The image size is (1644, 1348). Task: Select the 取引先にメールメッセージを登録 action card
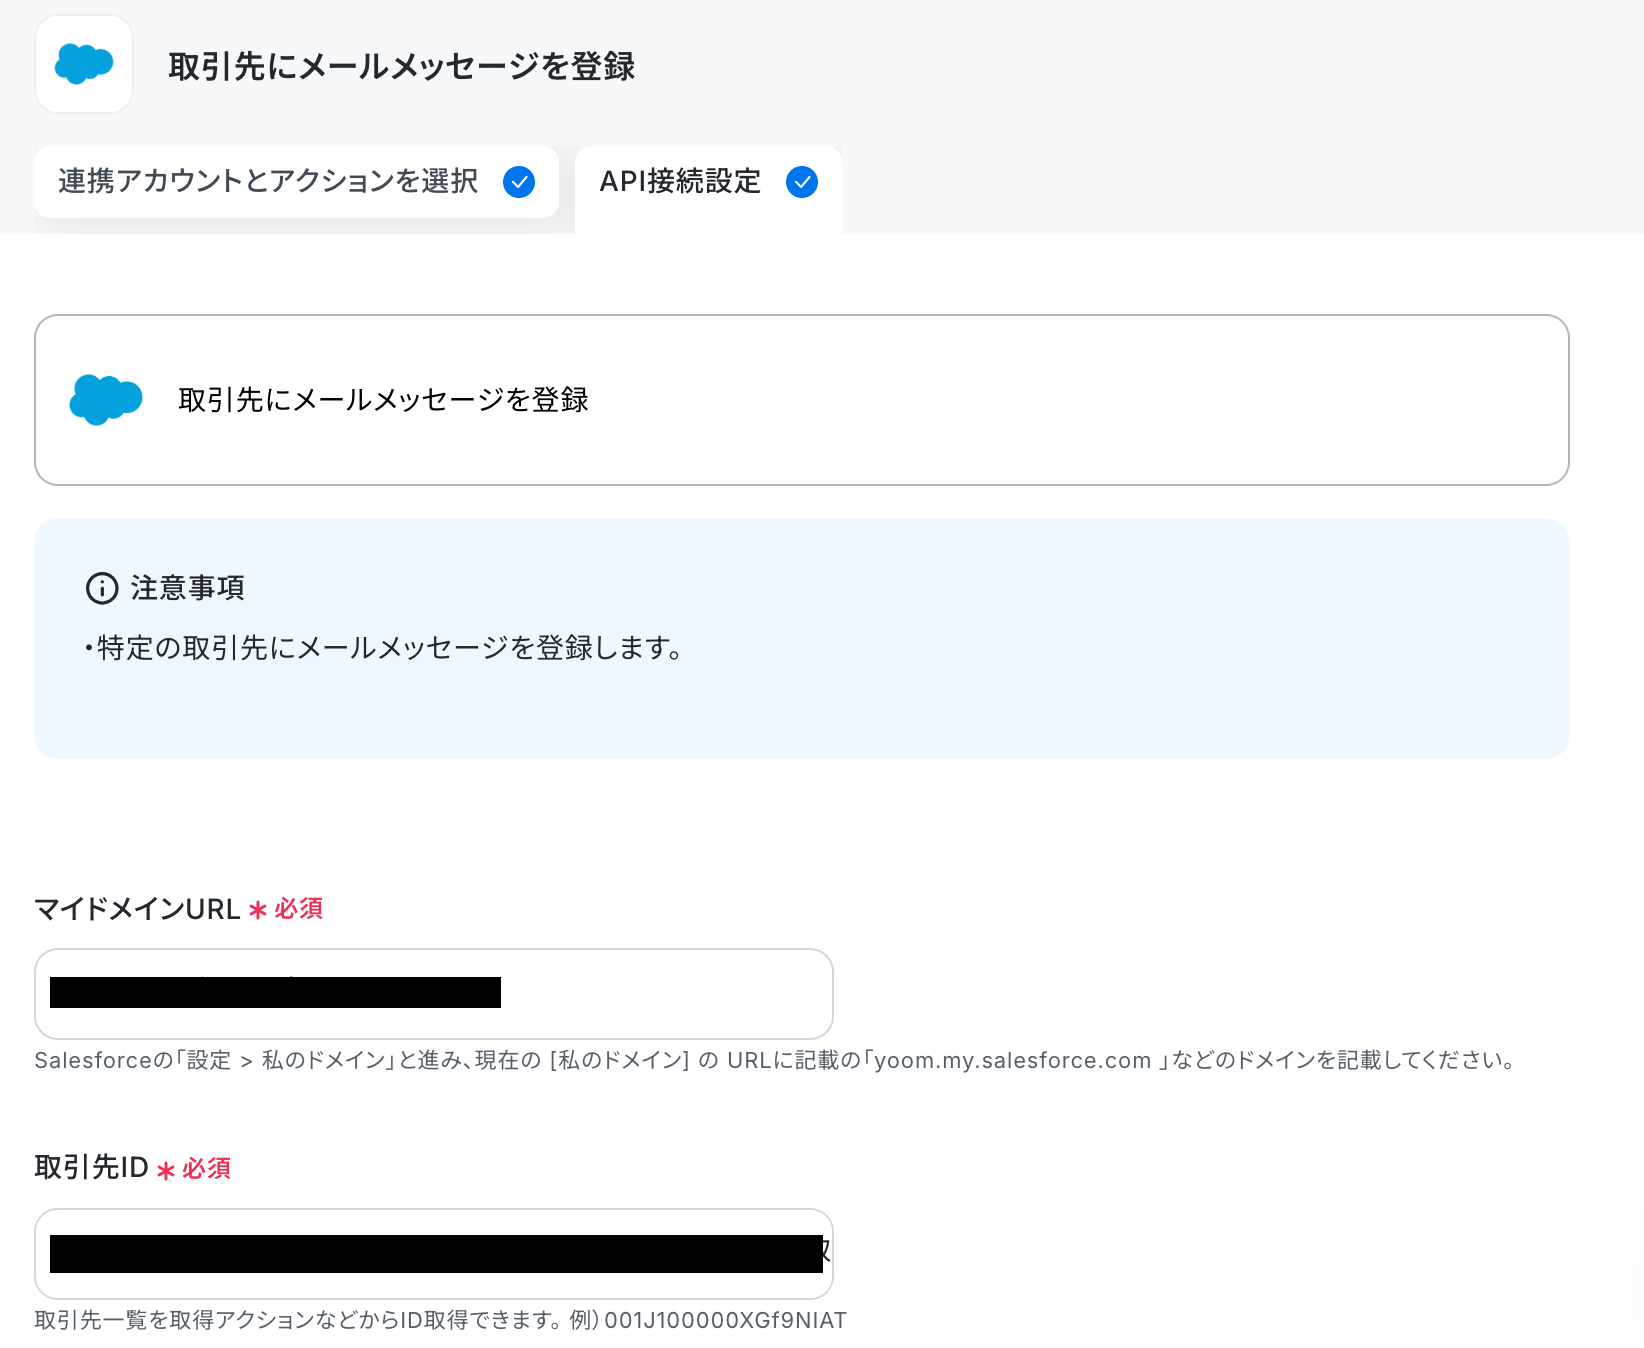[x=802, y=400]
